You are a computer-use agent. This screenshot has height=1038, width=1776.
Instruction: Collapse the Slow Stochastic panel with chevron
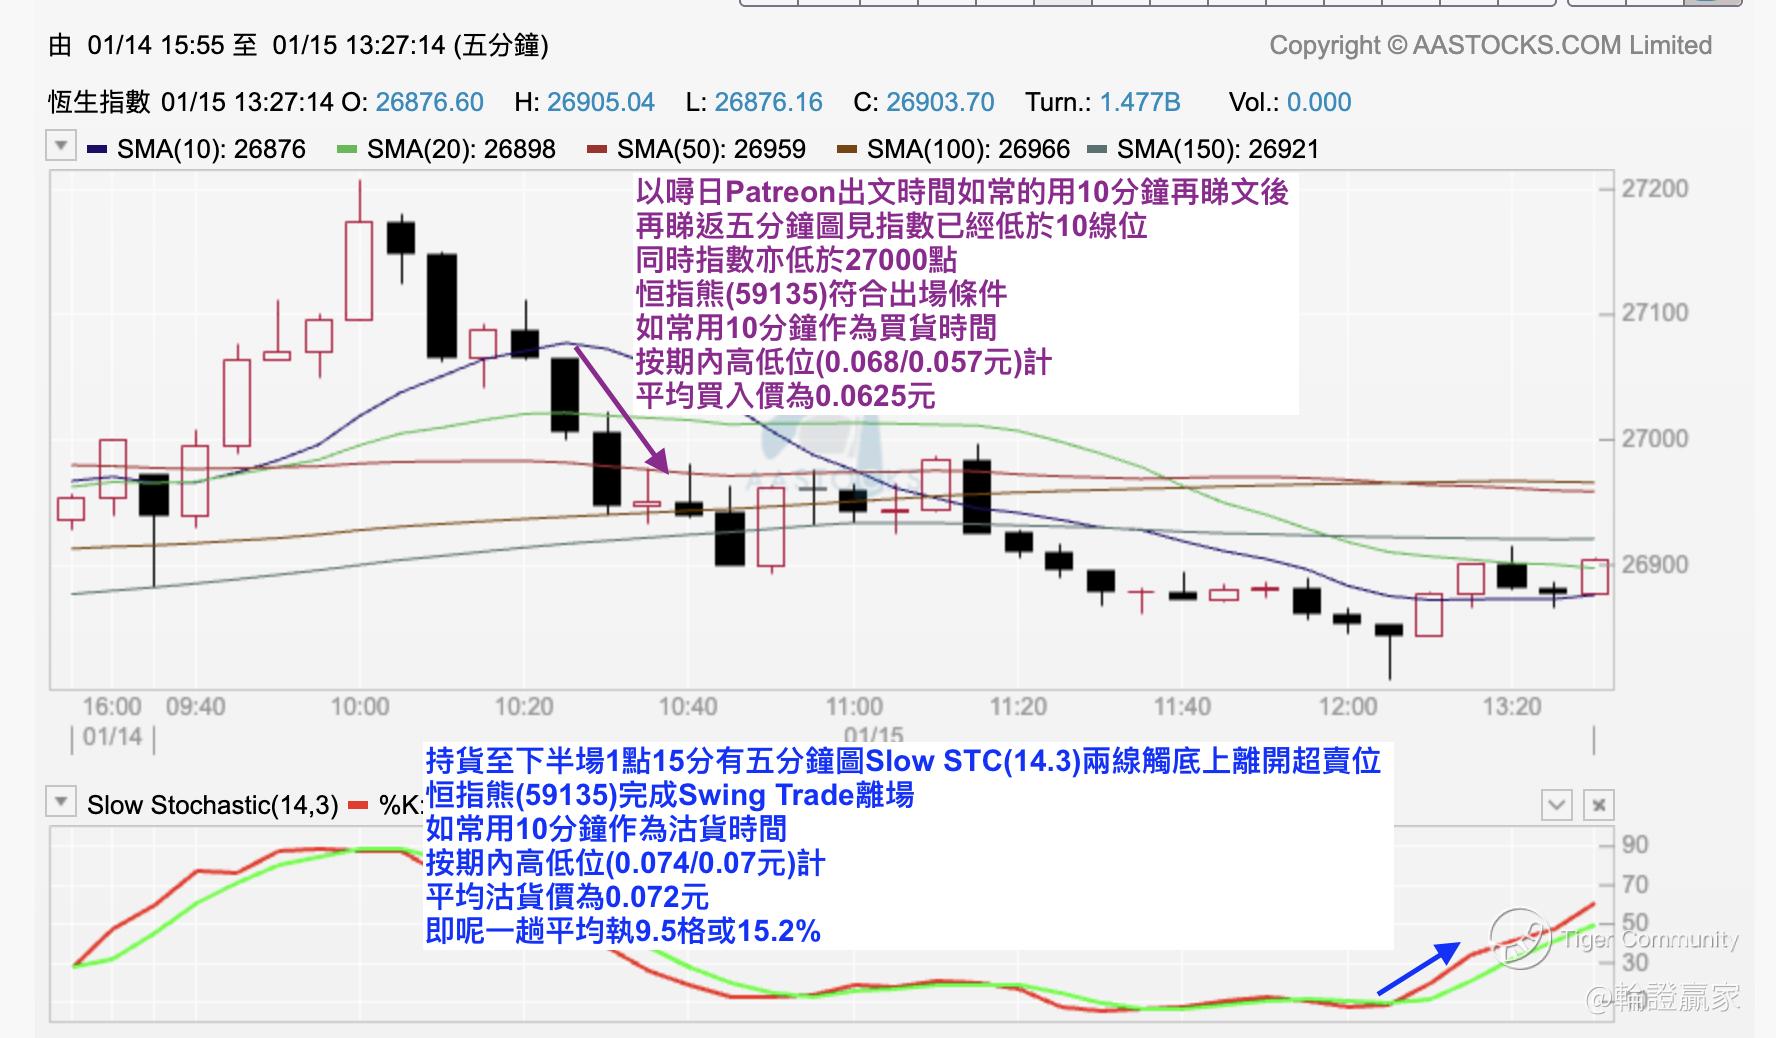[x=1557, y=805]
